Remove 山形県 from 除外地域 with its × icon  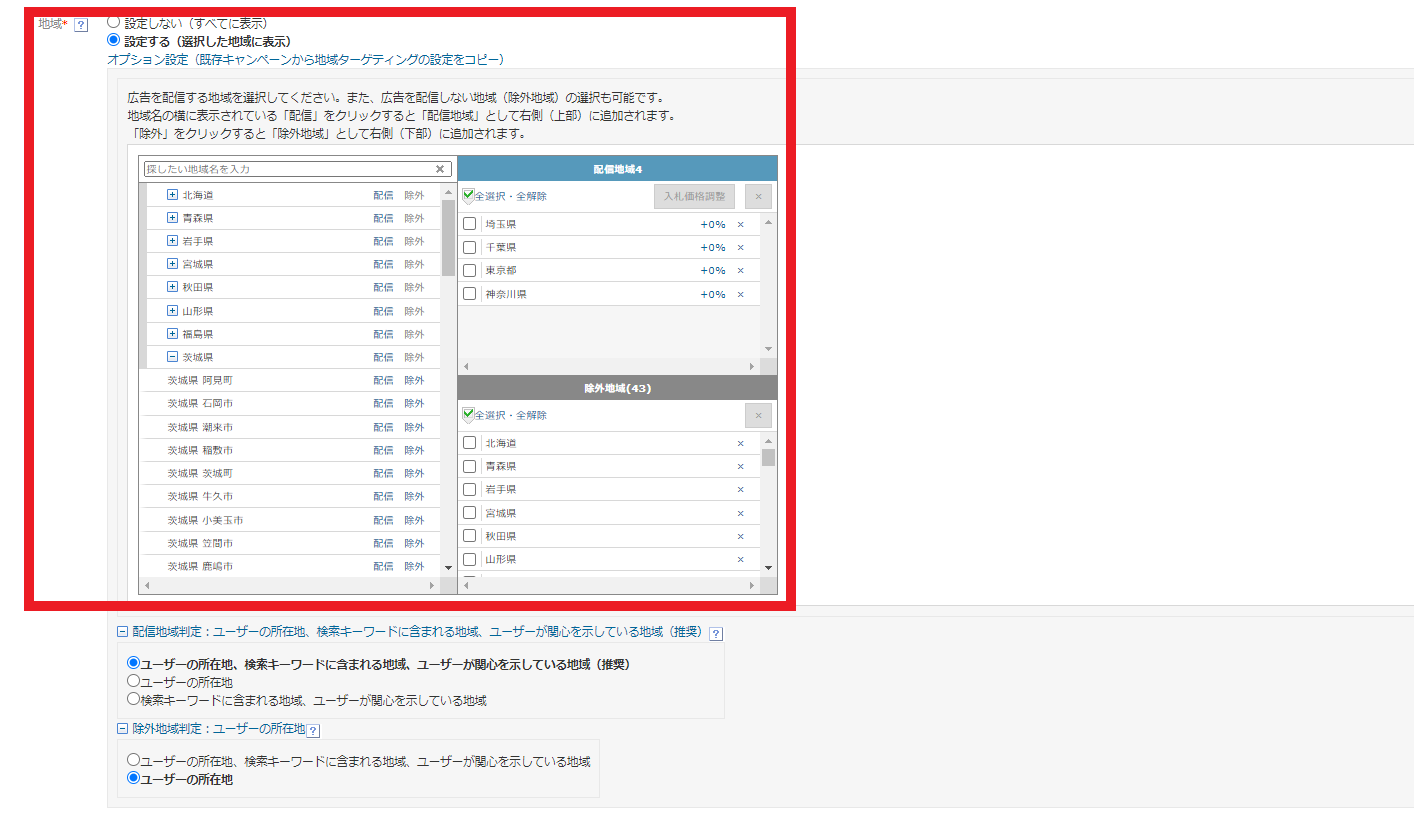coord(741,559)
